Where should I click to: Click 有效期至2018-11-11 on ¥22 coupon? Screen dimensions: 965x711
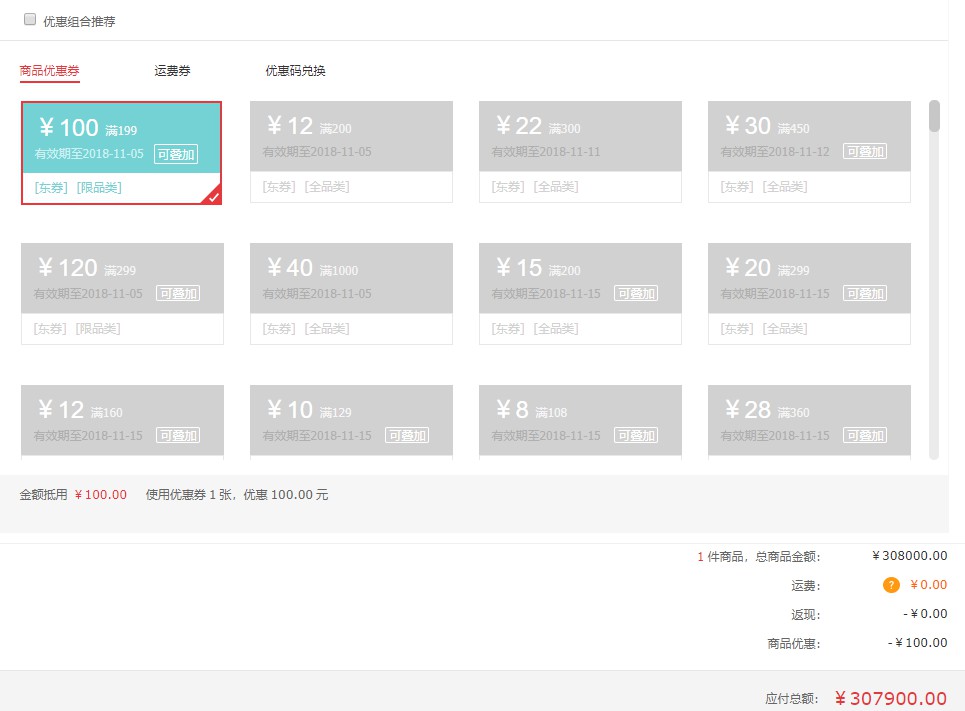pos(546,151)
